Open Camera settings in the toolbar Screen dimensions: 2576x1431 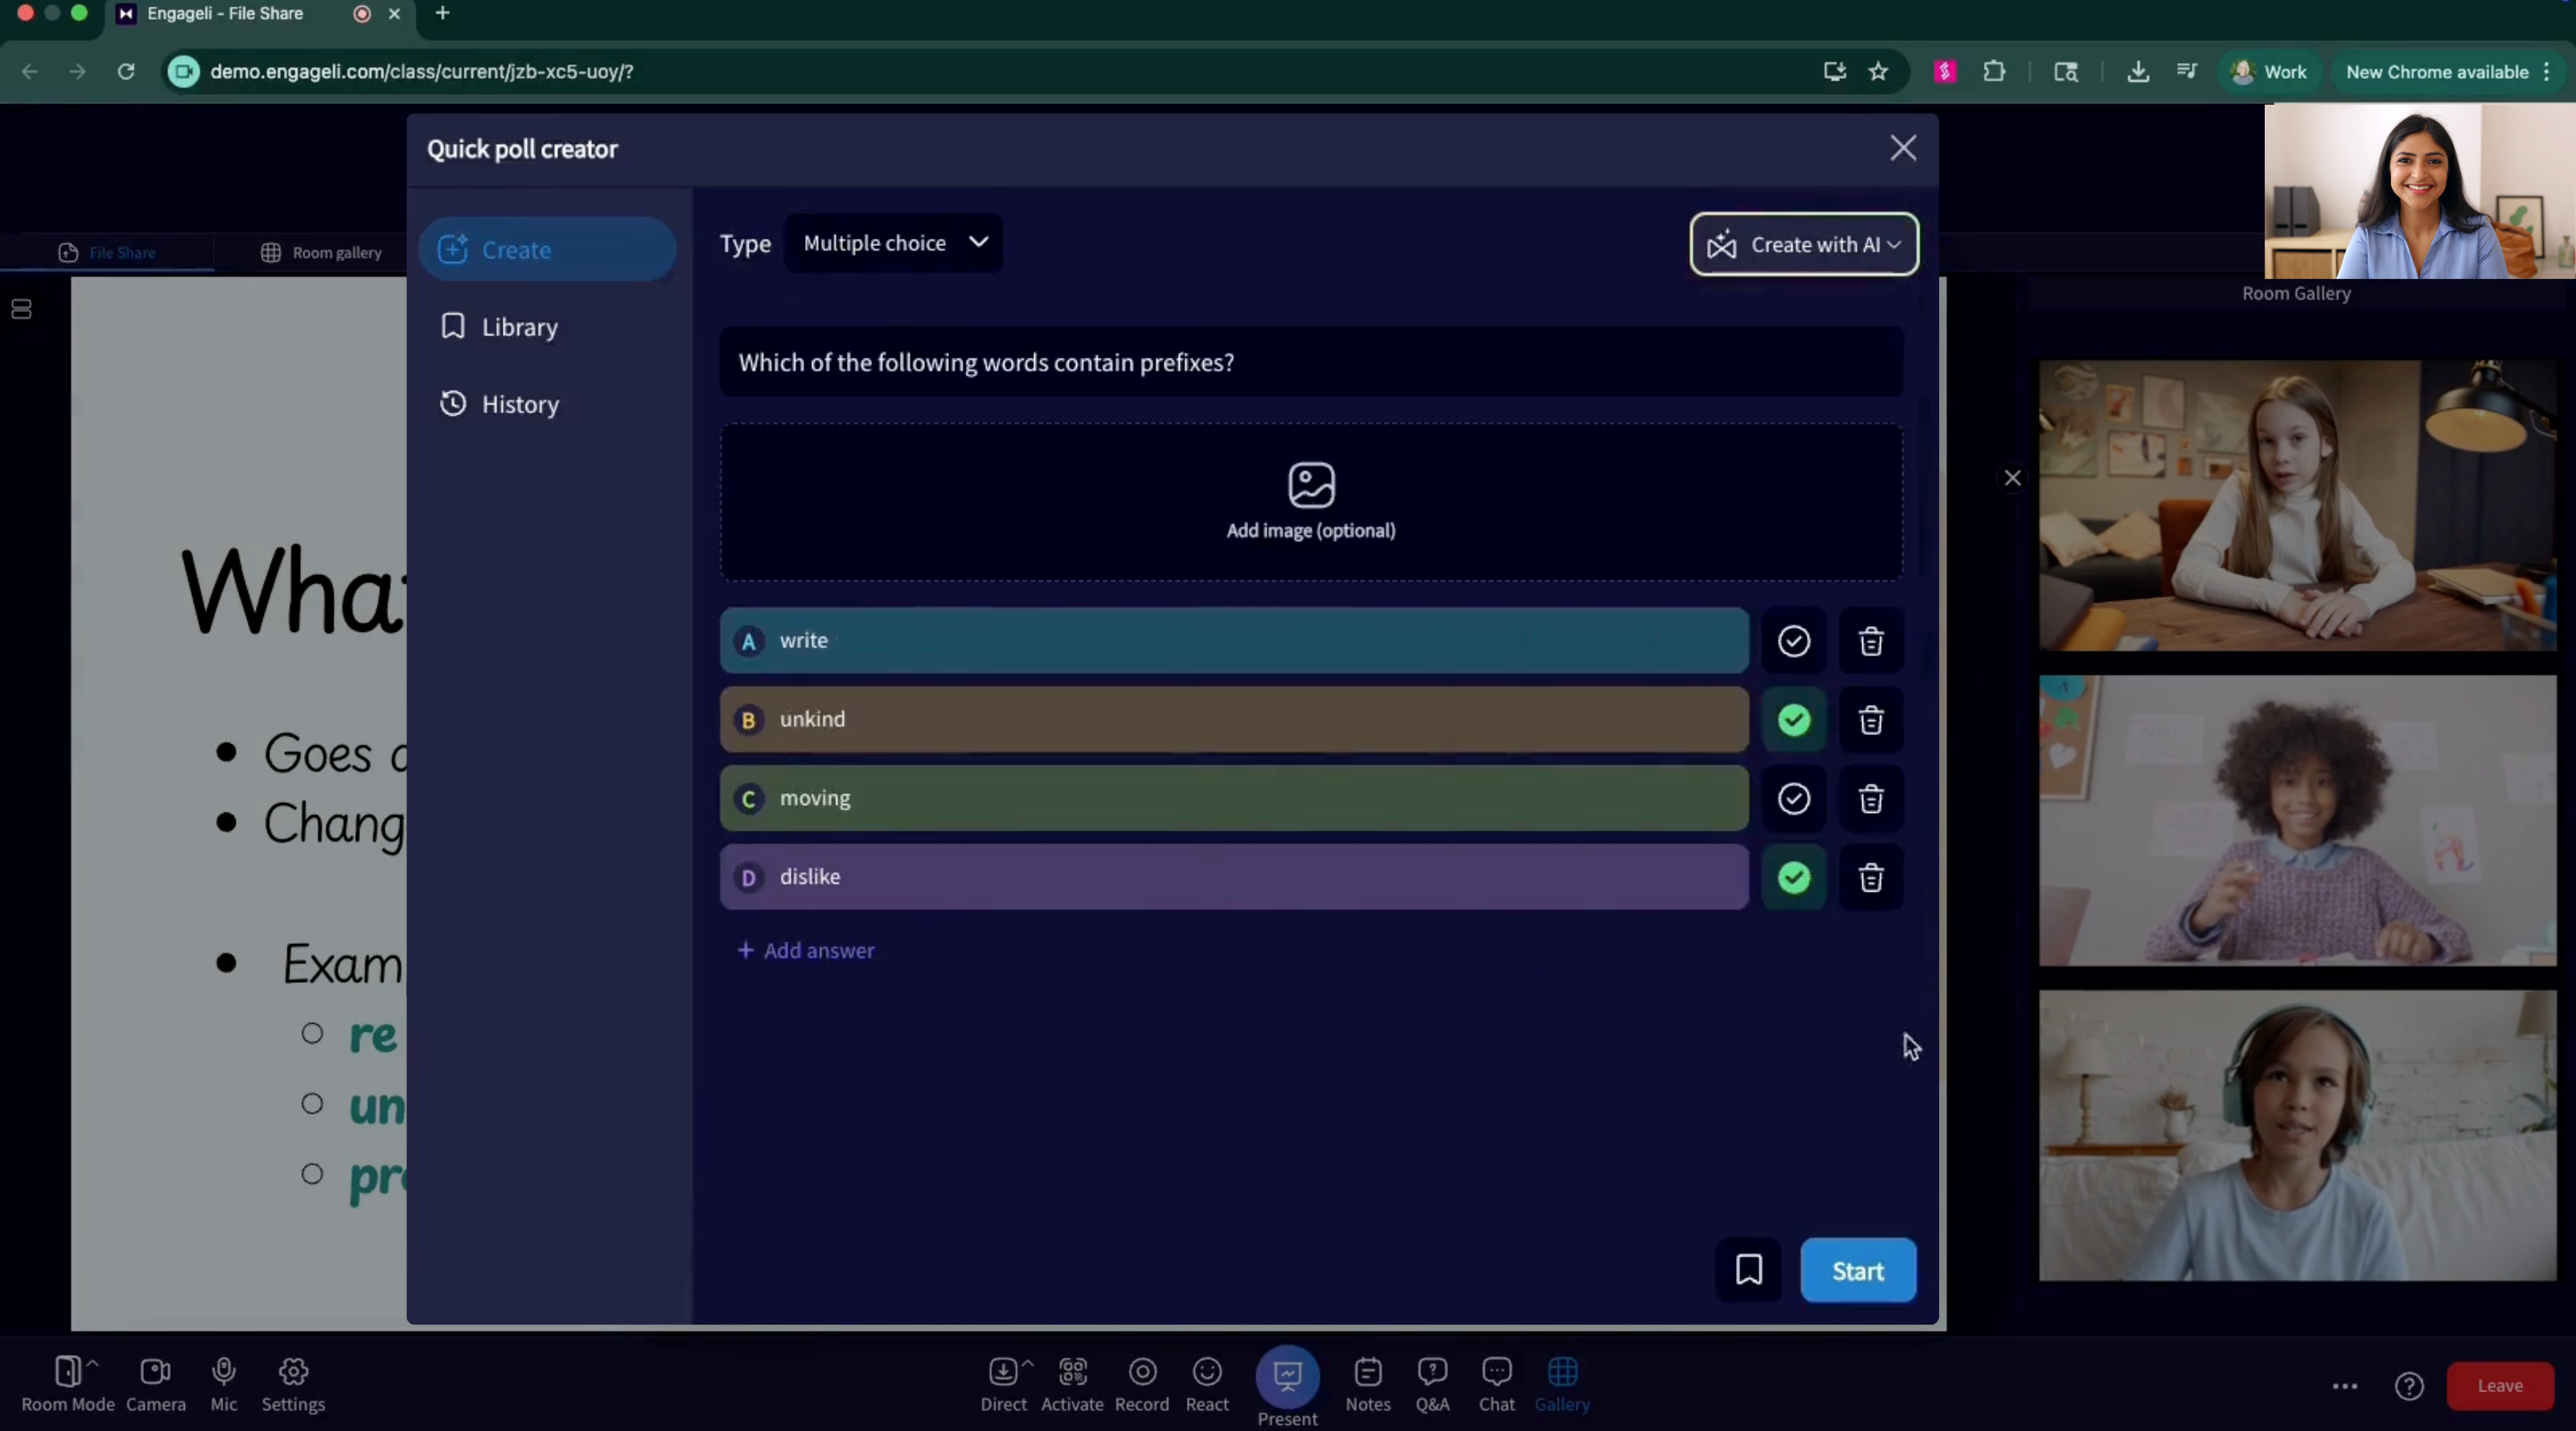156,1385
